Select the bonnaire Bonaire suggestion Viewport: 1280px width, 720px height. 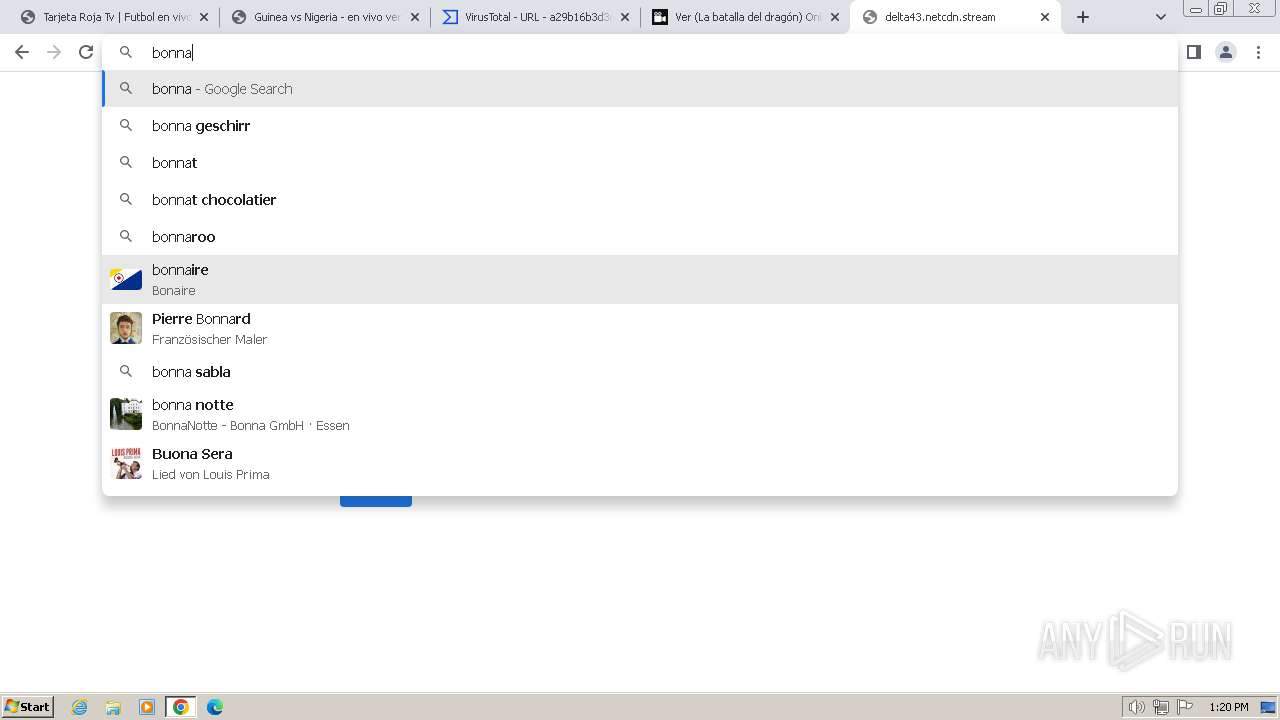[x=640, y=280]
